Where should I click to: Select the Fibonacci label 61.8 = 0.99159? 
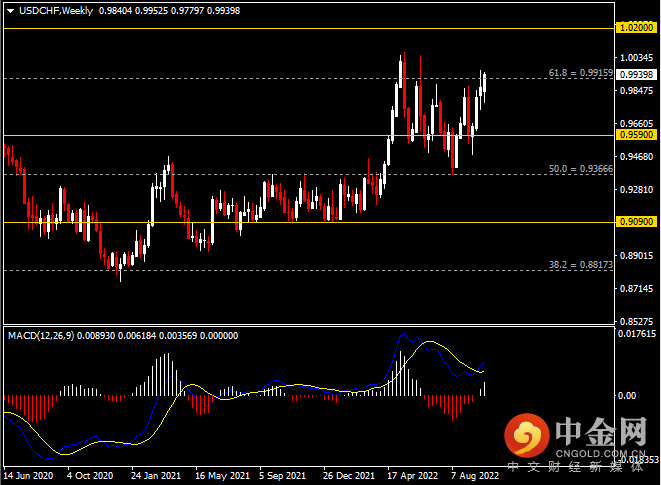coord(580,73)
